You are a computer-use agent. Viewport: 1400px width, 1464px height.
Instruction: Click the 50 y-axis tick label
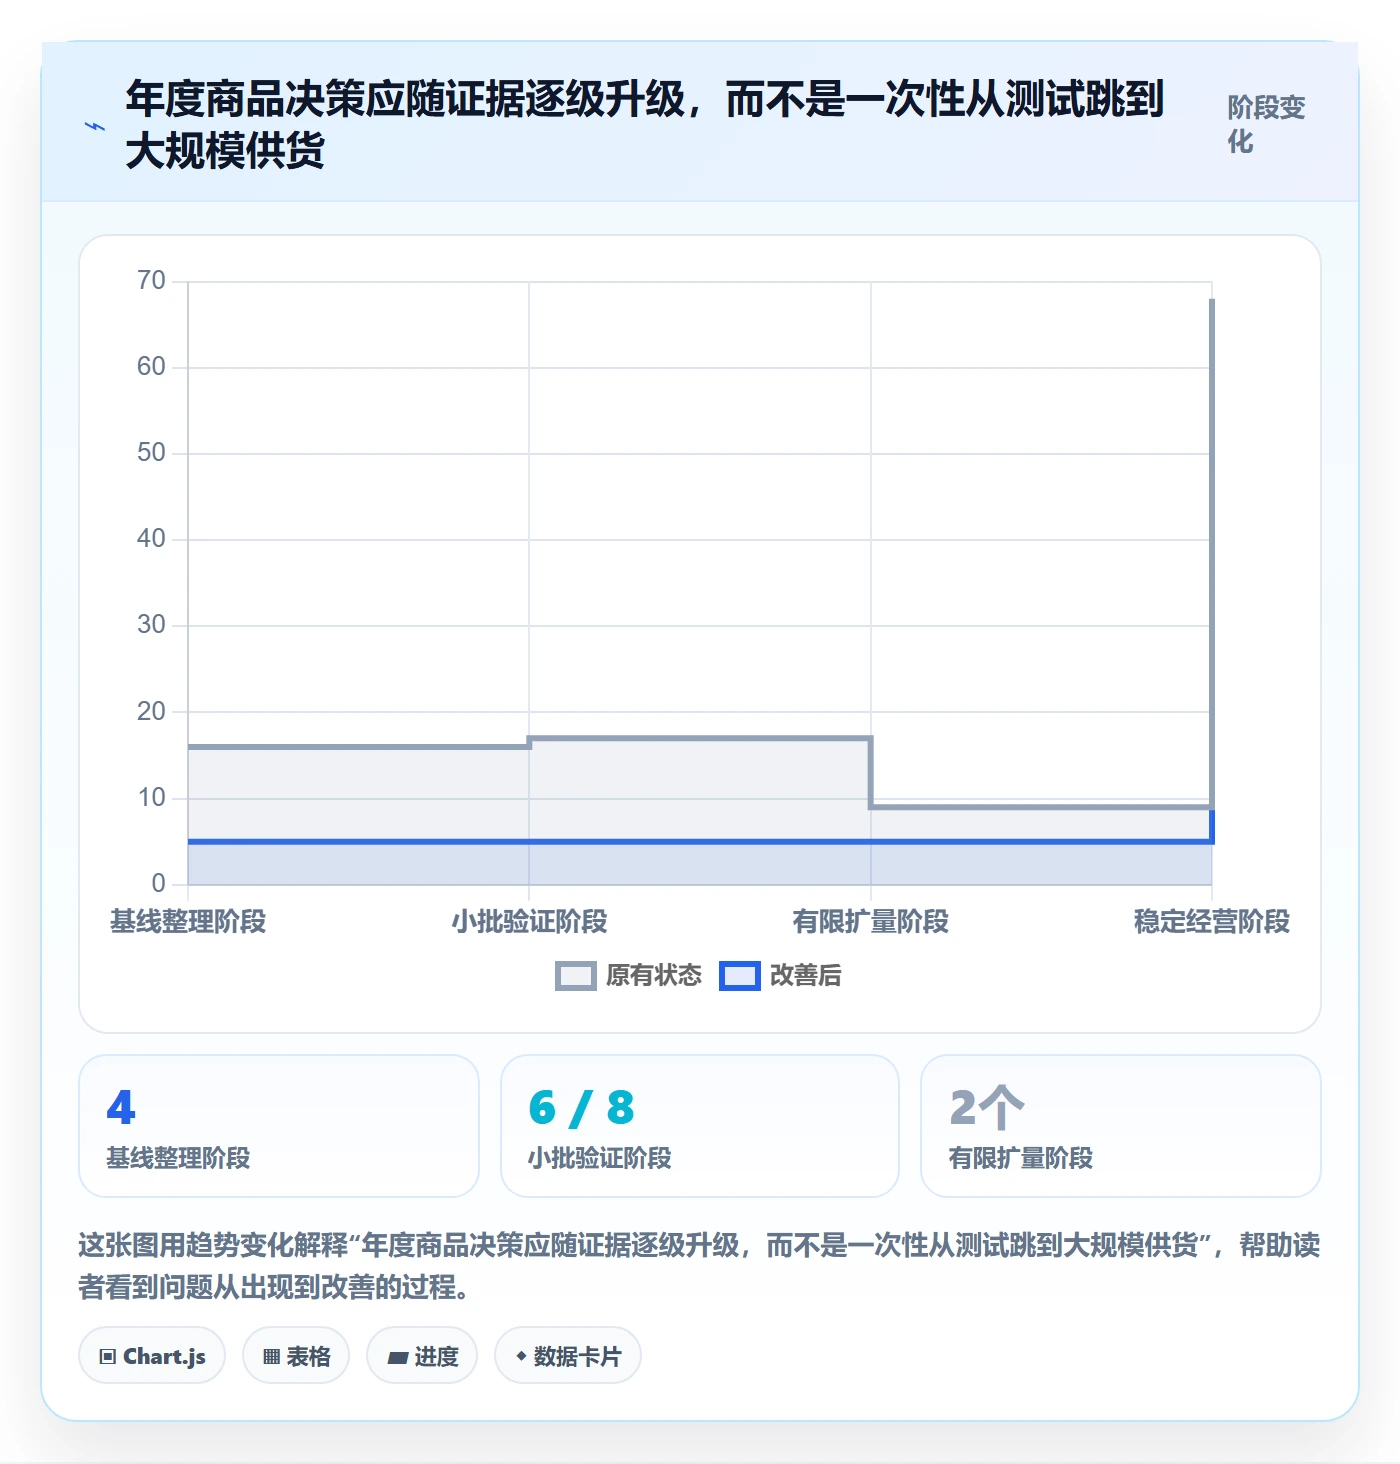(x=151, y=453)
